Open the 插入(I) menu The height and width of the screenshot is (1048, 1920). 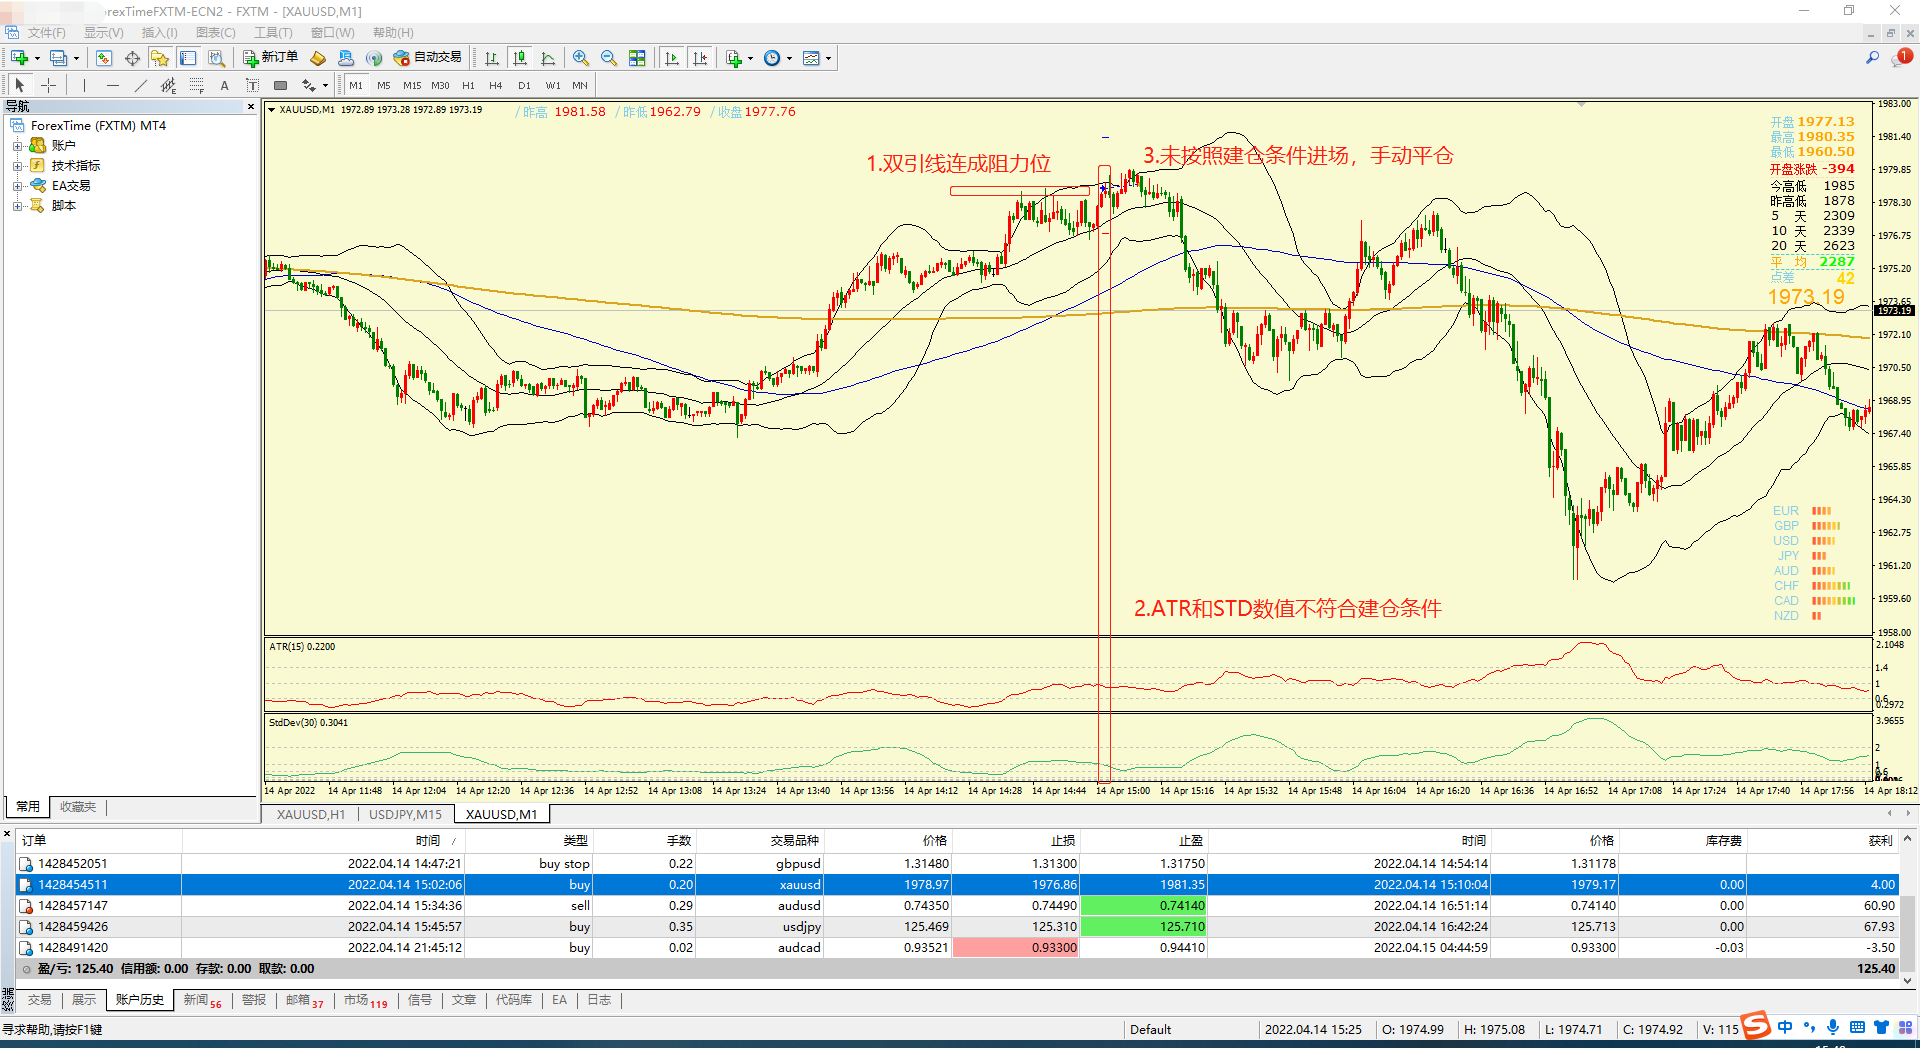pyautogui.click(x=160, y=33)
